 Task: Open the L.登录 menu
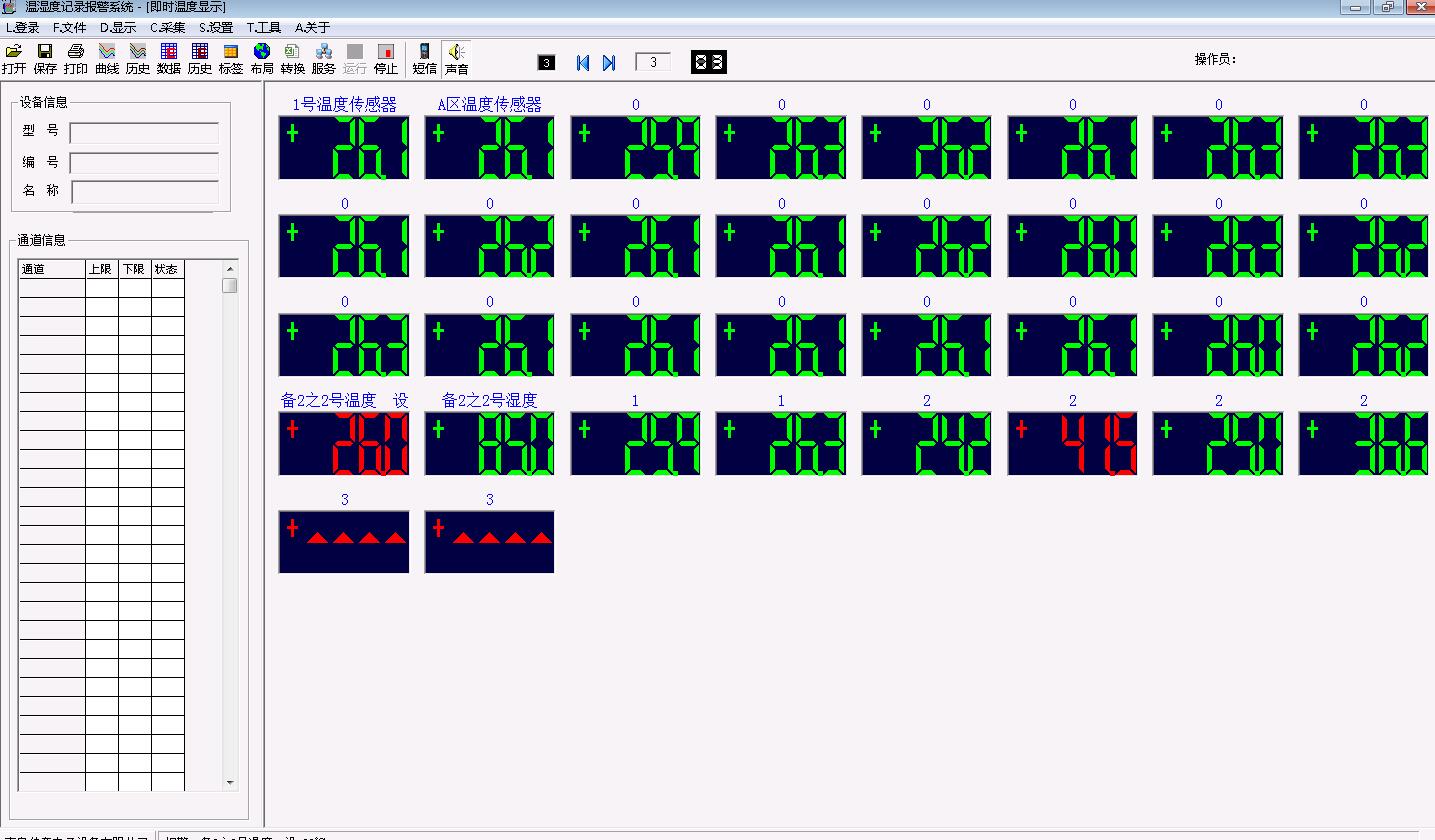tap(23, 28)
